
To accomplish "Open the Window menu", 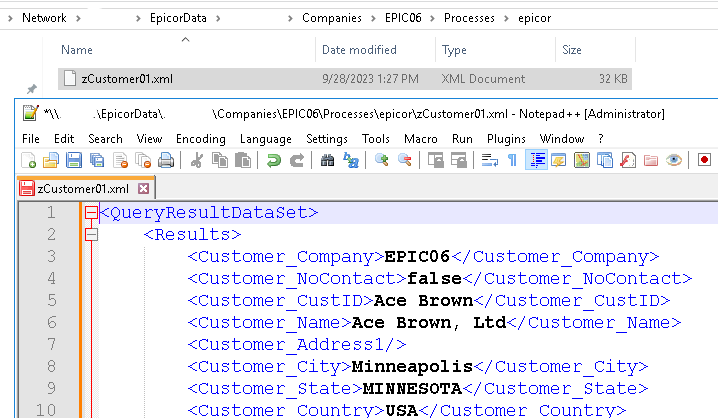I will point(561,139).
